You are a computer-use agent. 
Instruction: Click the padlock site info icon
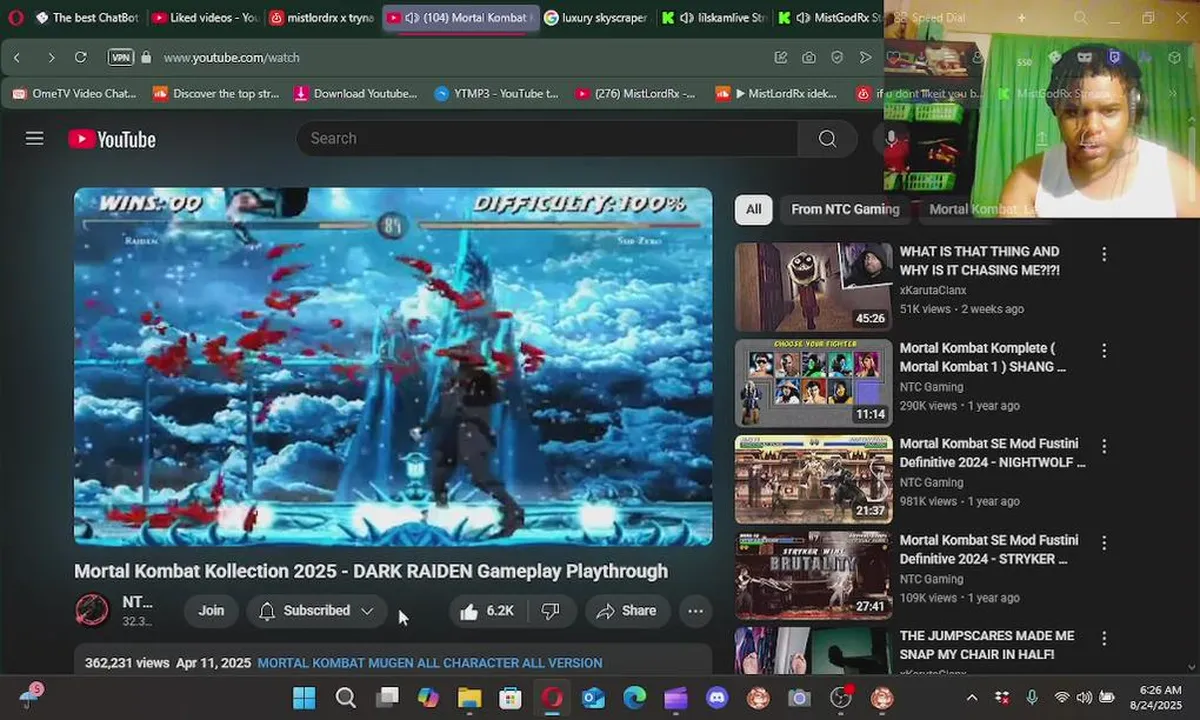147,58
